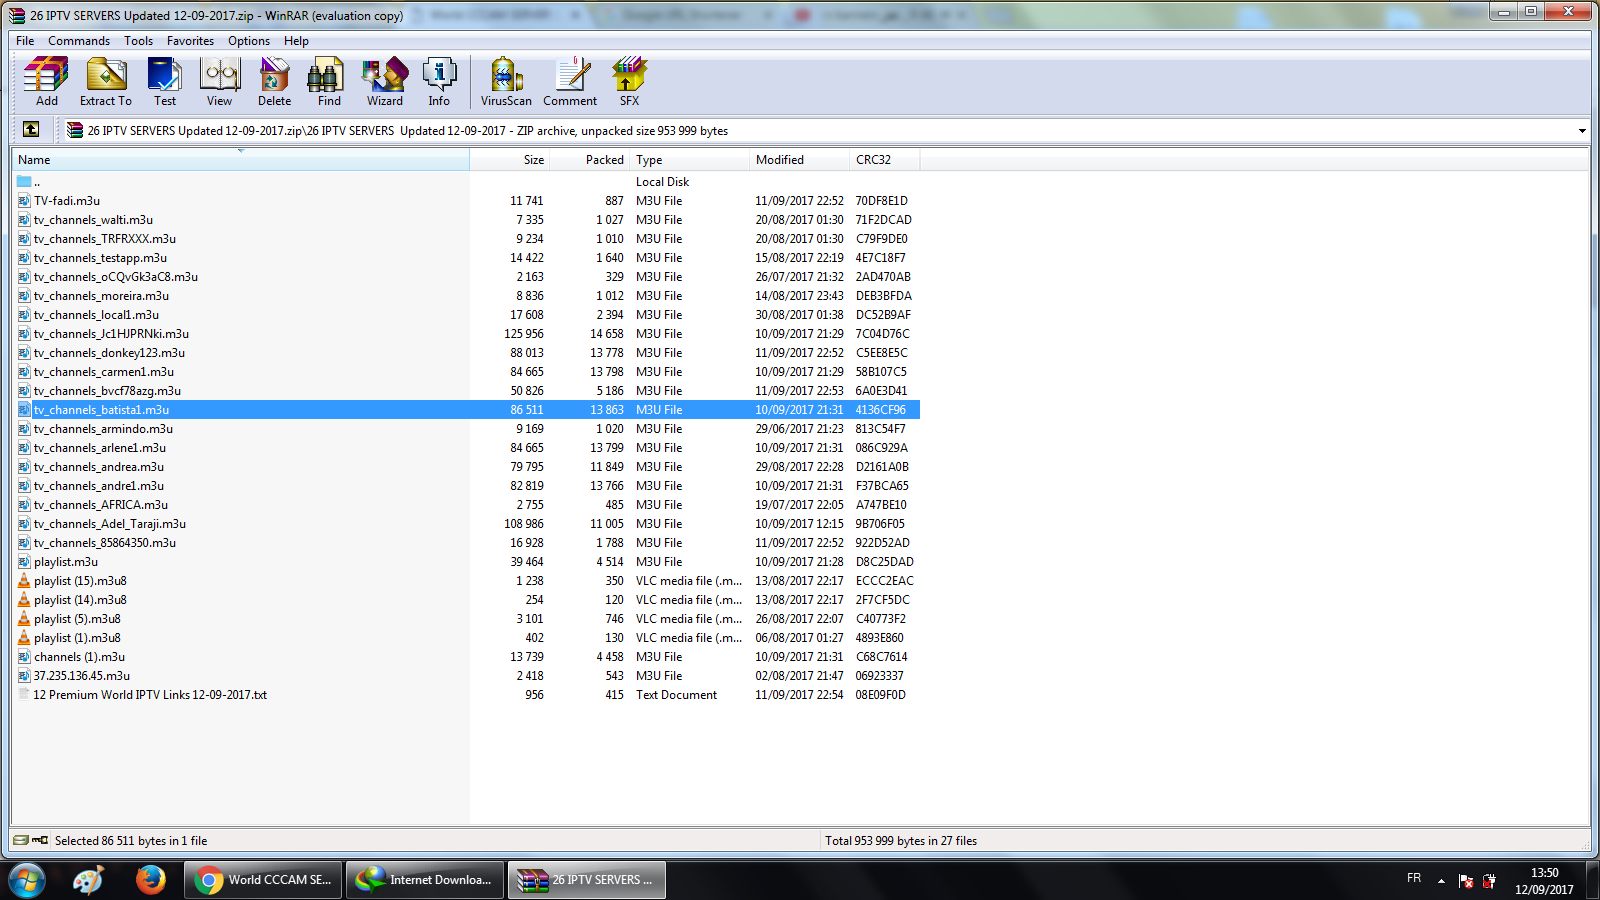Click the text document icon of 12 Premium World IPTV Links
The height and width of the screenshot is (900, 1600).
(x=24, y=695)
